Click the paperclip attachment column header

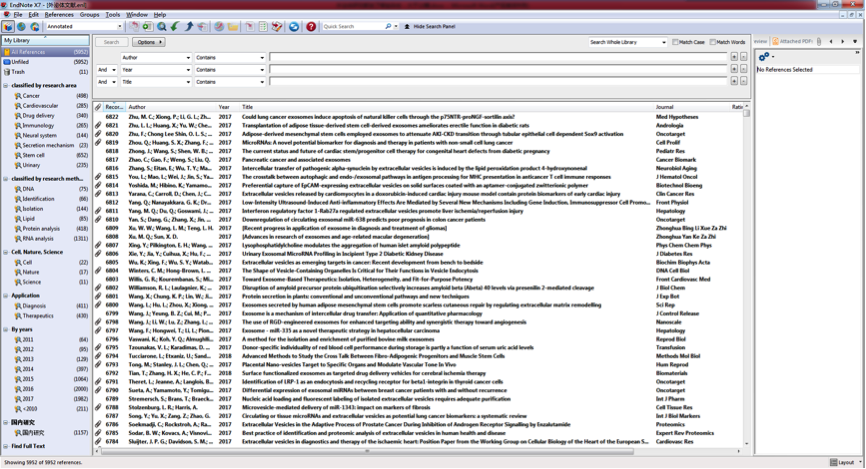[98, 107]
